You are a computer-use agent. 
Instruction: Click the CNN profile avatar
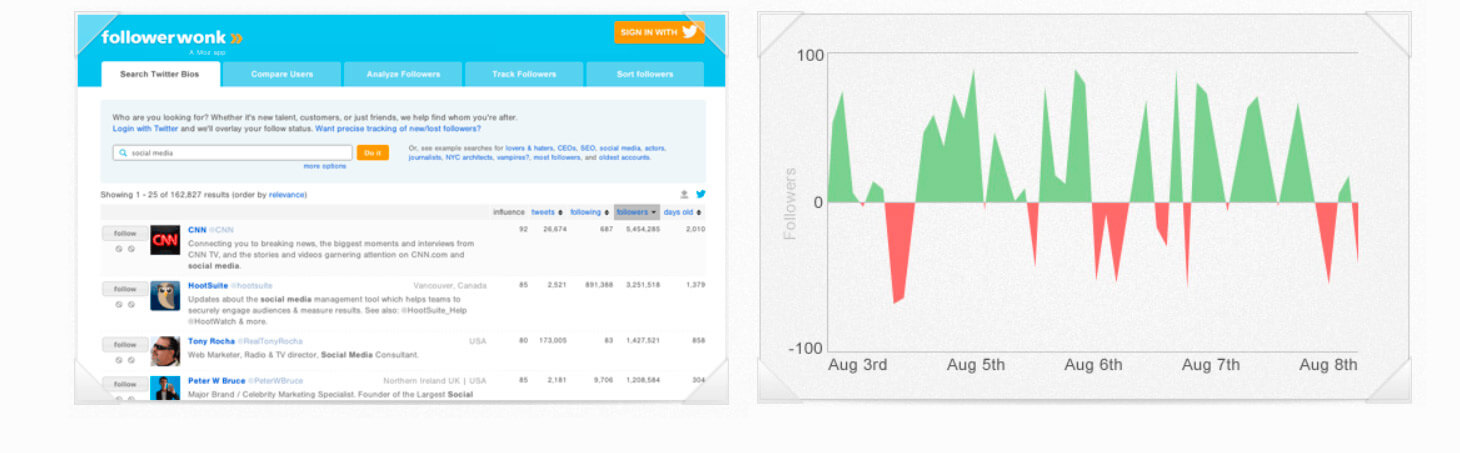(x=165, y=240)
